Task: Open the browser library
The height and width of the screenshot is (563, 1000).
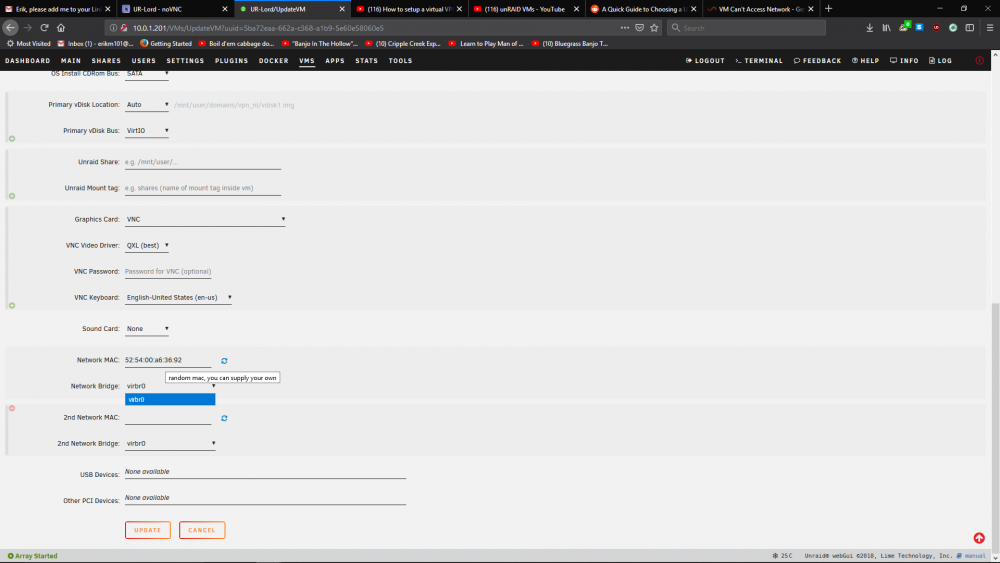Action: coord(886,27)
